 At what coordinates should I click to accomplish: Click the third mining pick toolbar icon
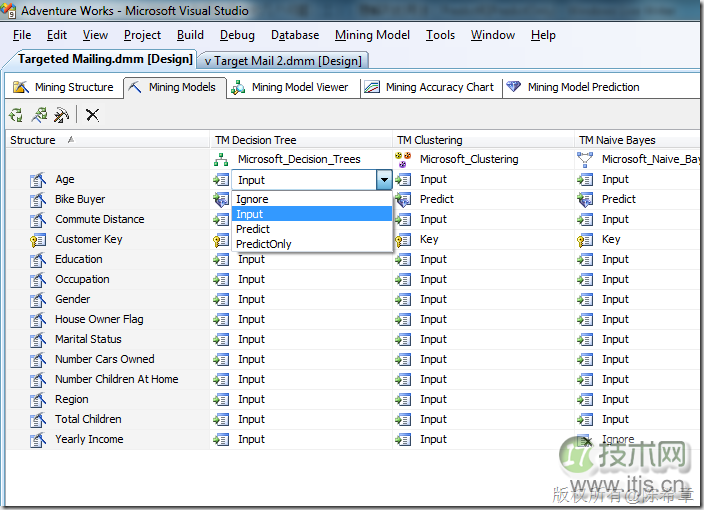[61, 115]
